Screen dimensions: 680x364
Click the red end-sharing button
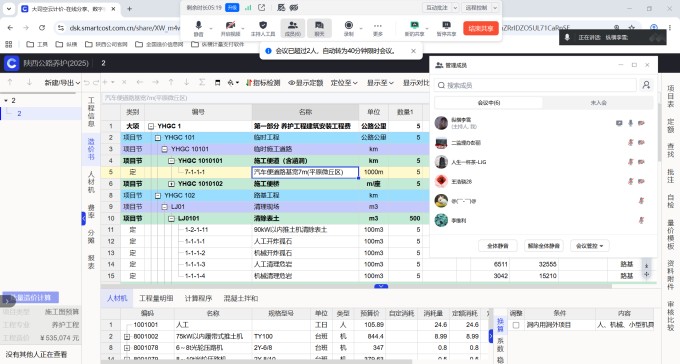(x=481, y=28)
